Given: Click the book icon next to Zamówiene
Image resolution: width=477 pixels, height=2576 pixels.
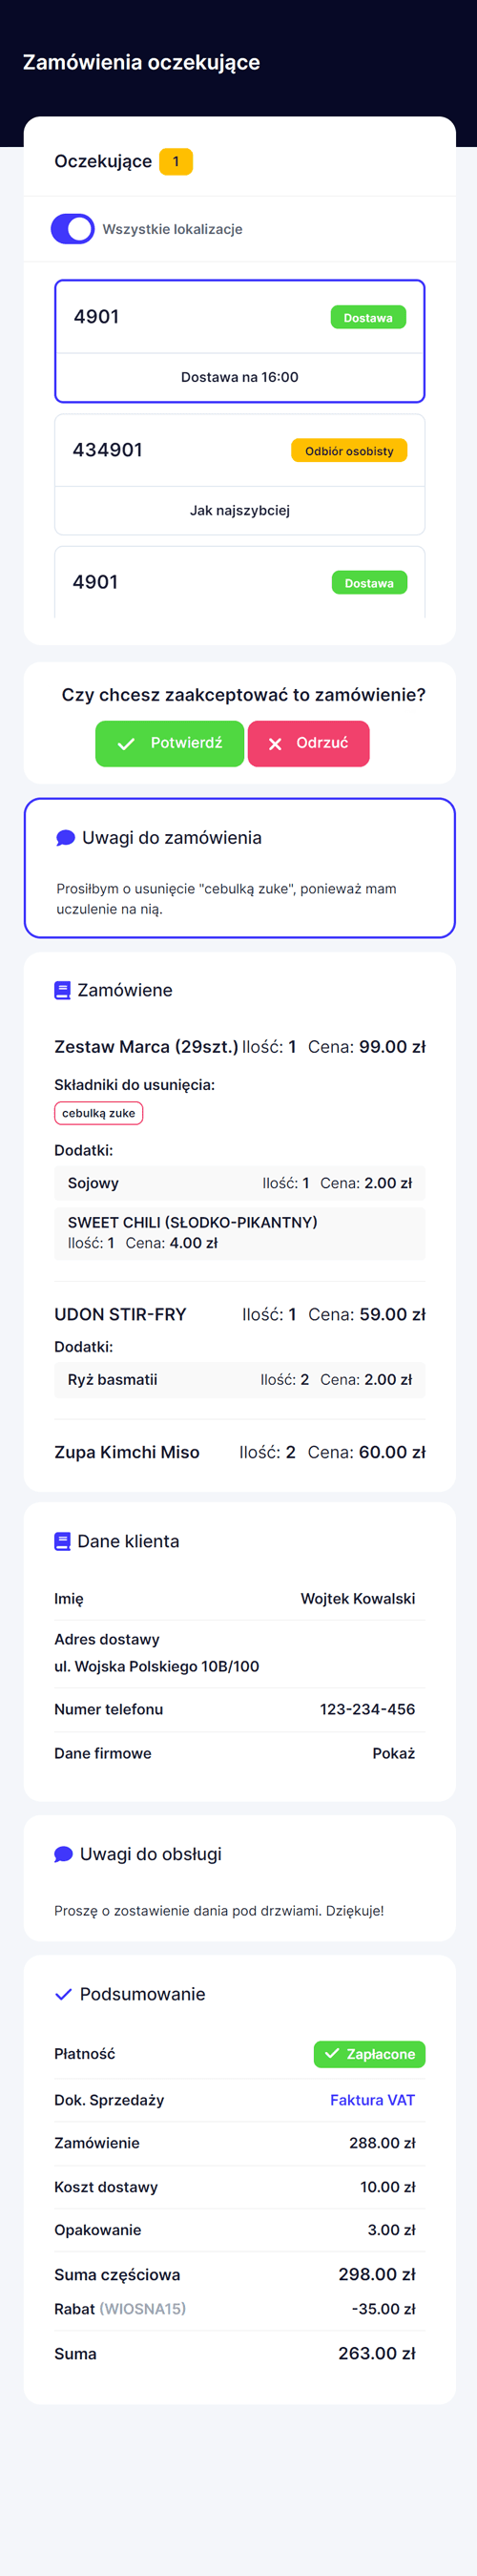Looking at the screenshot, I should (x=62, y=990).
